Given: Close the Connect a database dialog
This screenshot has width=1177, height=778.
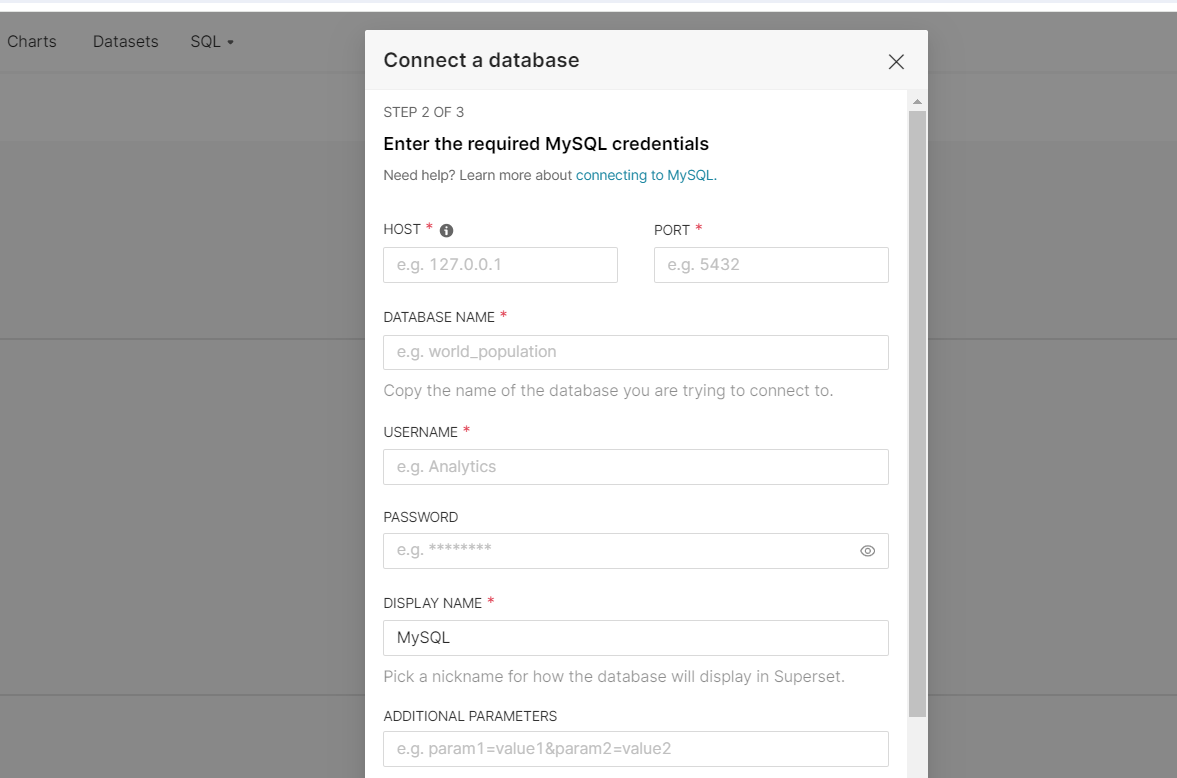Looking at the screenshot, I should 896,62.
